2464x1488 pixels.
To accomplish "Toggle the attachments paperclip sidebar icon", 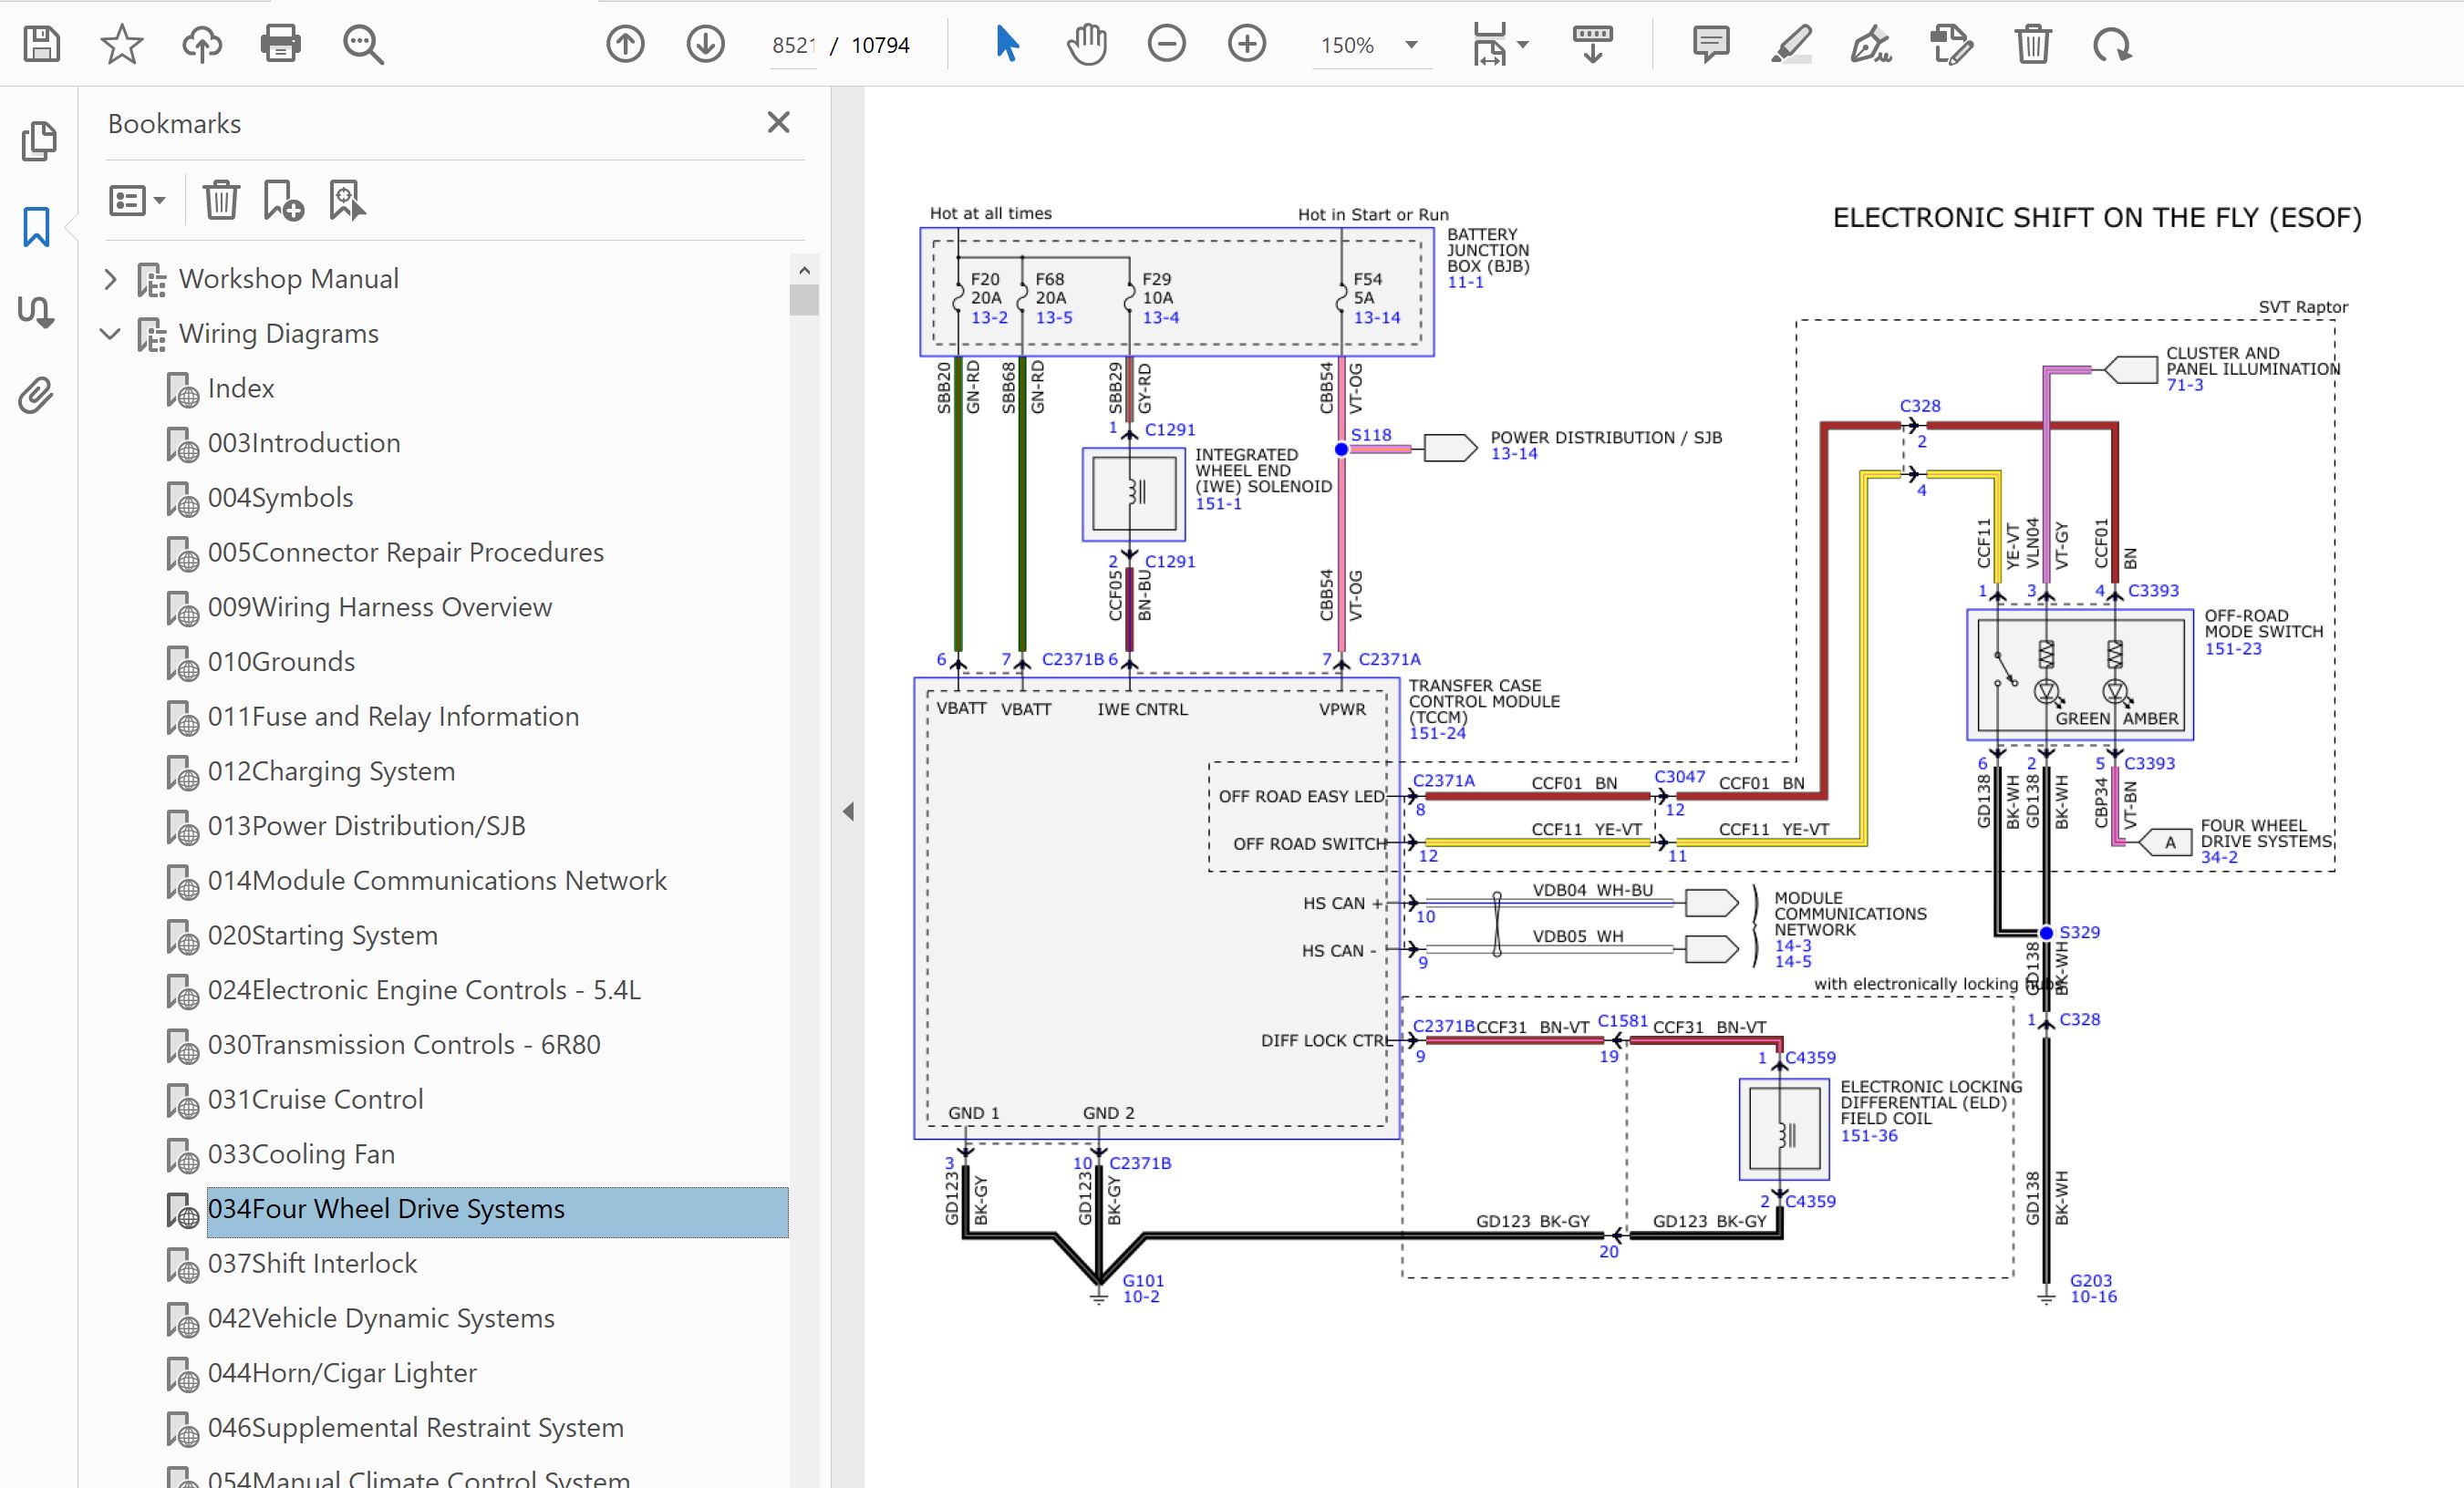I will pos(37,396).
